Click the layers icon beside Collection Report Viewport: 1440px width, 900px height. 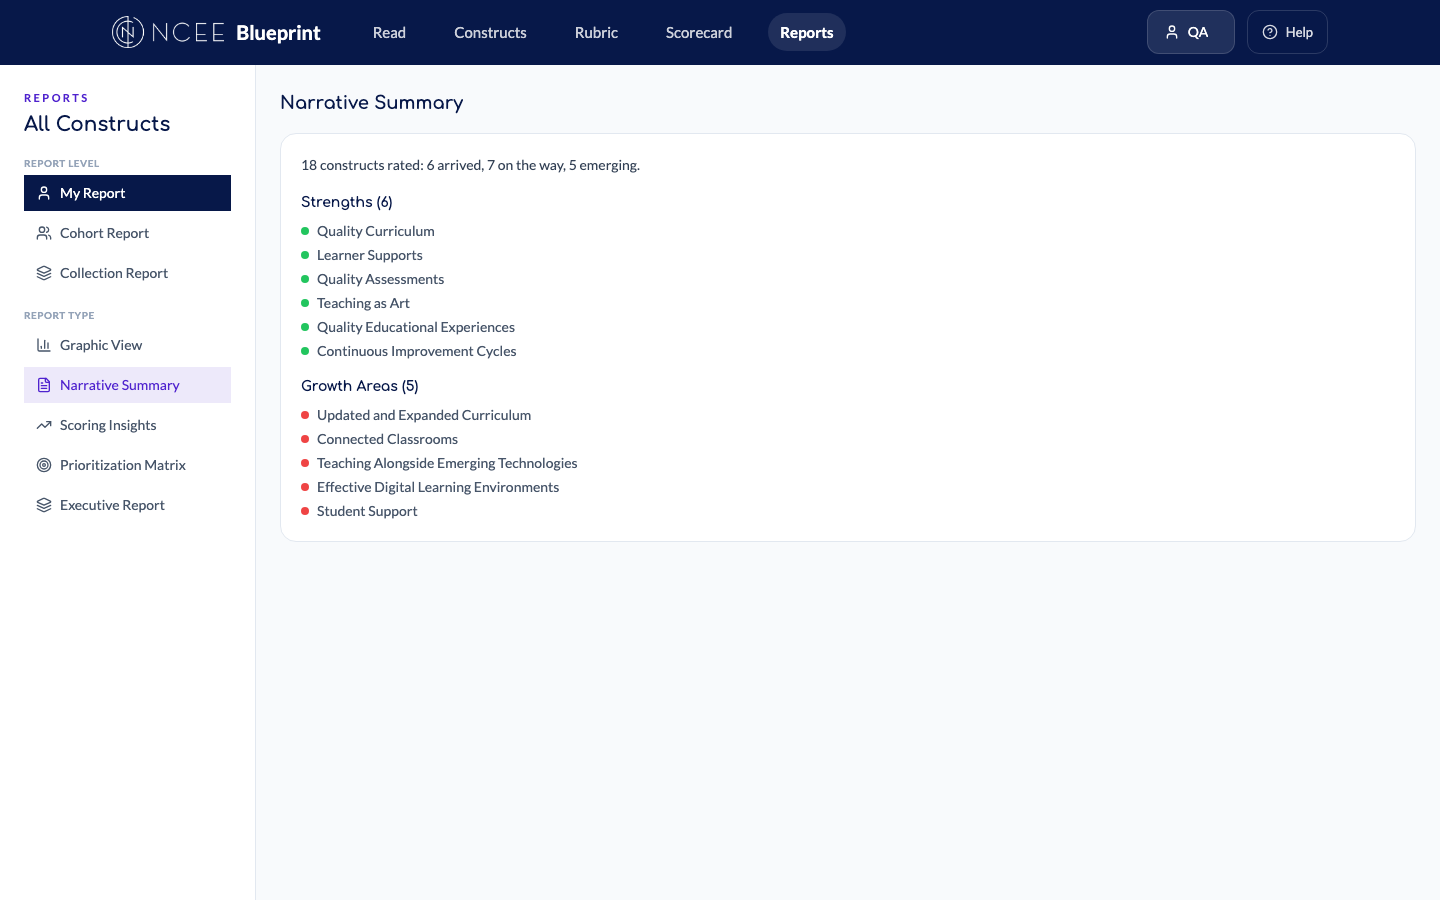coord(44,273)
